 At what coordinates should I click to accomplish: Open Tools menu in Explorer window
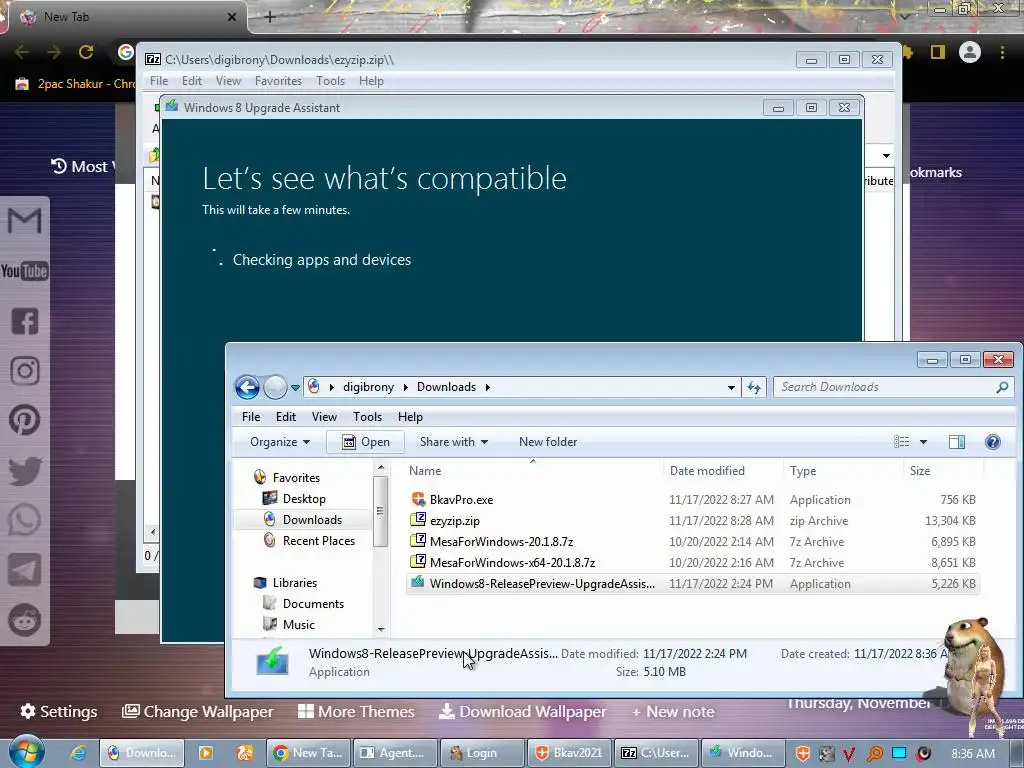(367, 417)
